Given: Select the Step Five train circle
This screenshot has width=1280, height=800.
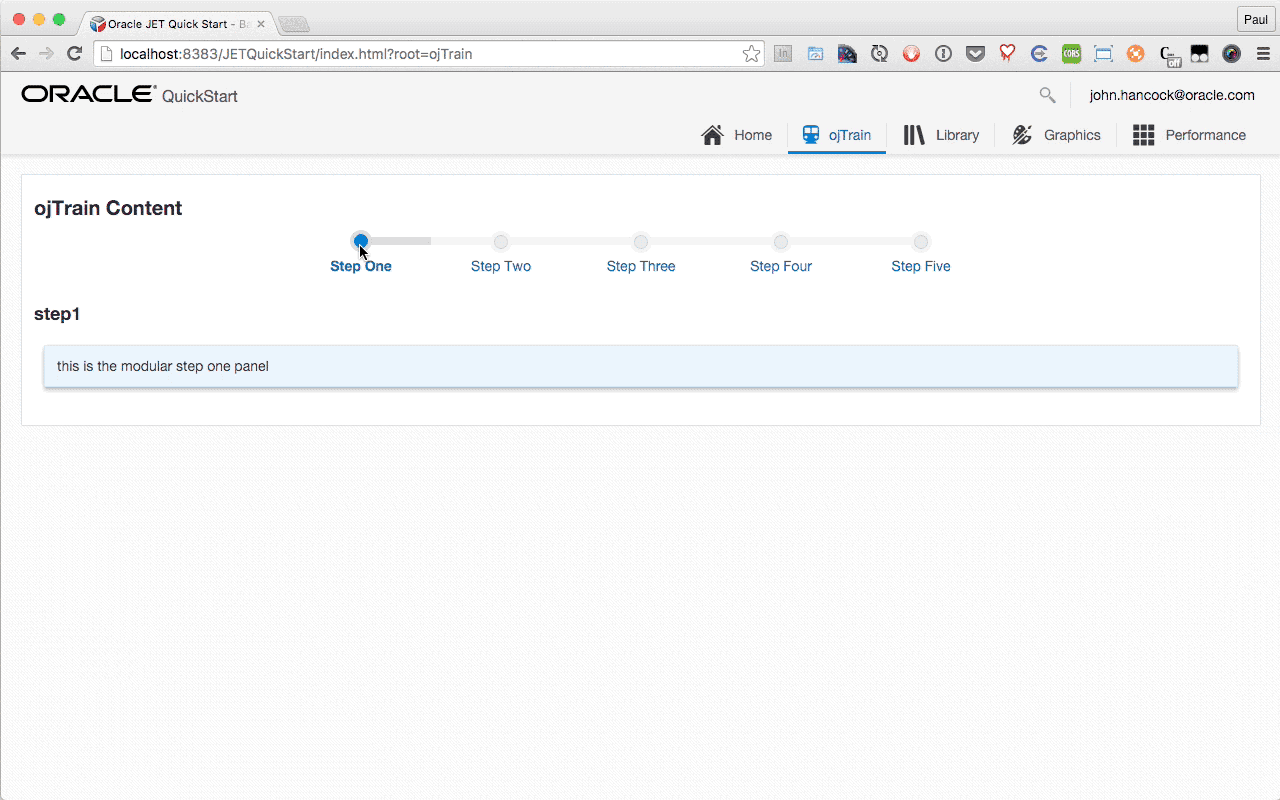Looking at the screenshot, I should tap(921, 241).
